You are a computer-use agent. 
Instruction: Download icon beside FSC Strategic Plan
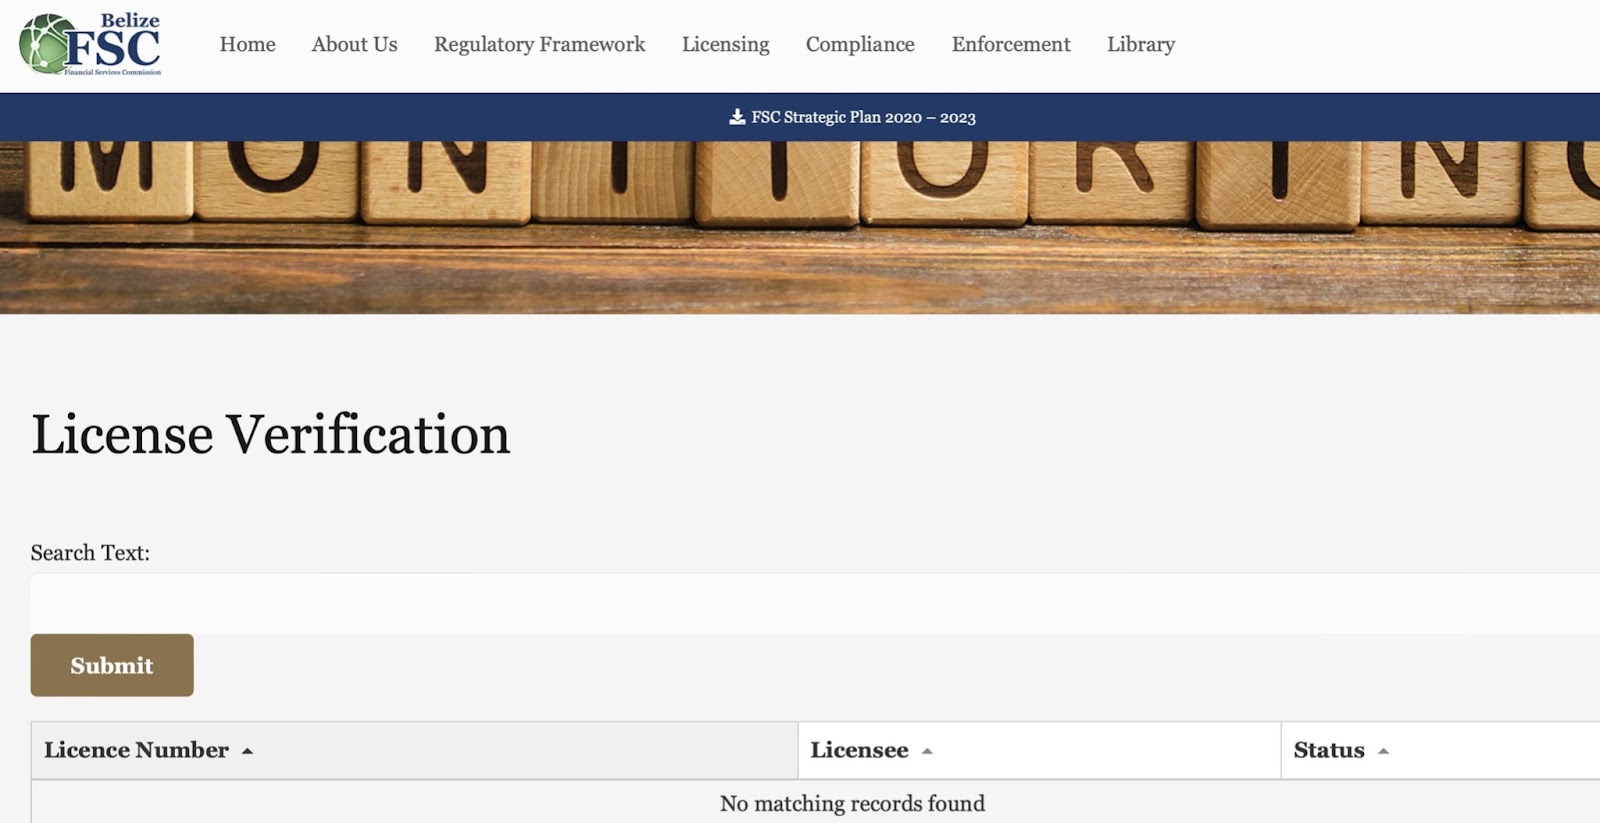737,117
